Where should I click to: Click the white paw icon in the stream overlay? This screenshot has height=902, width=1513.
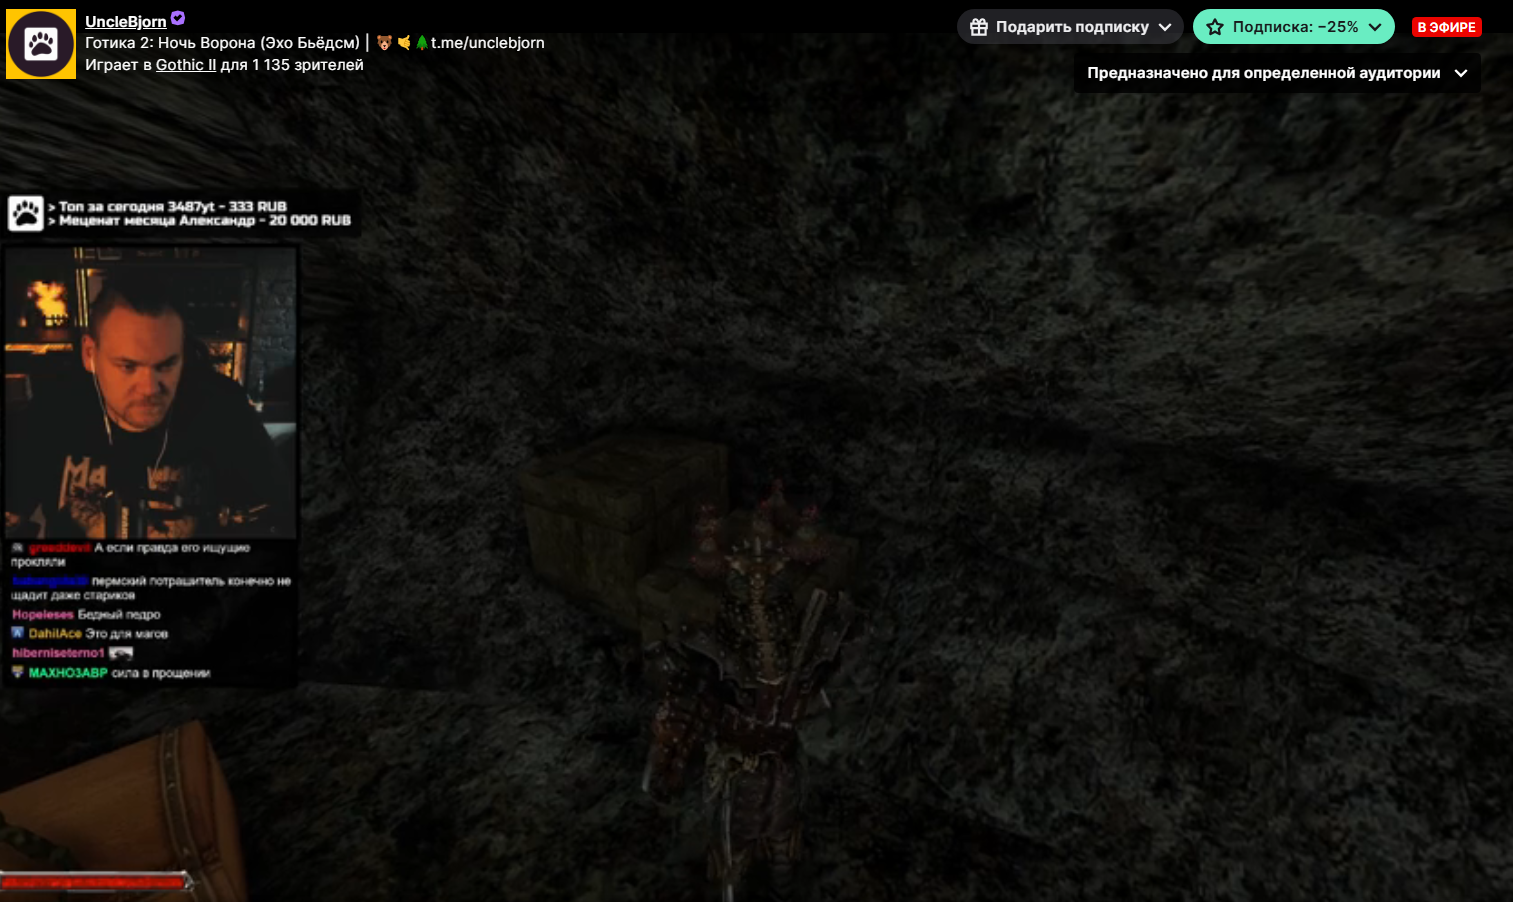26,213
